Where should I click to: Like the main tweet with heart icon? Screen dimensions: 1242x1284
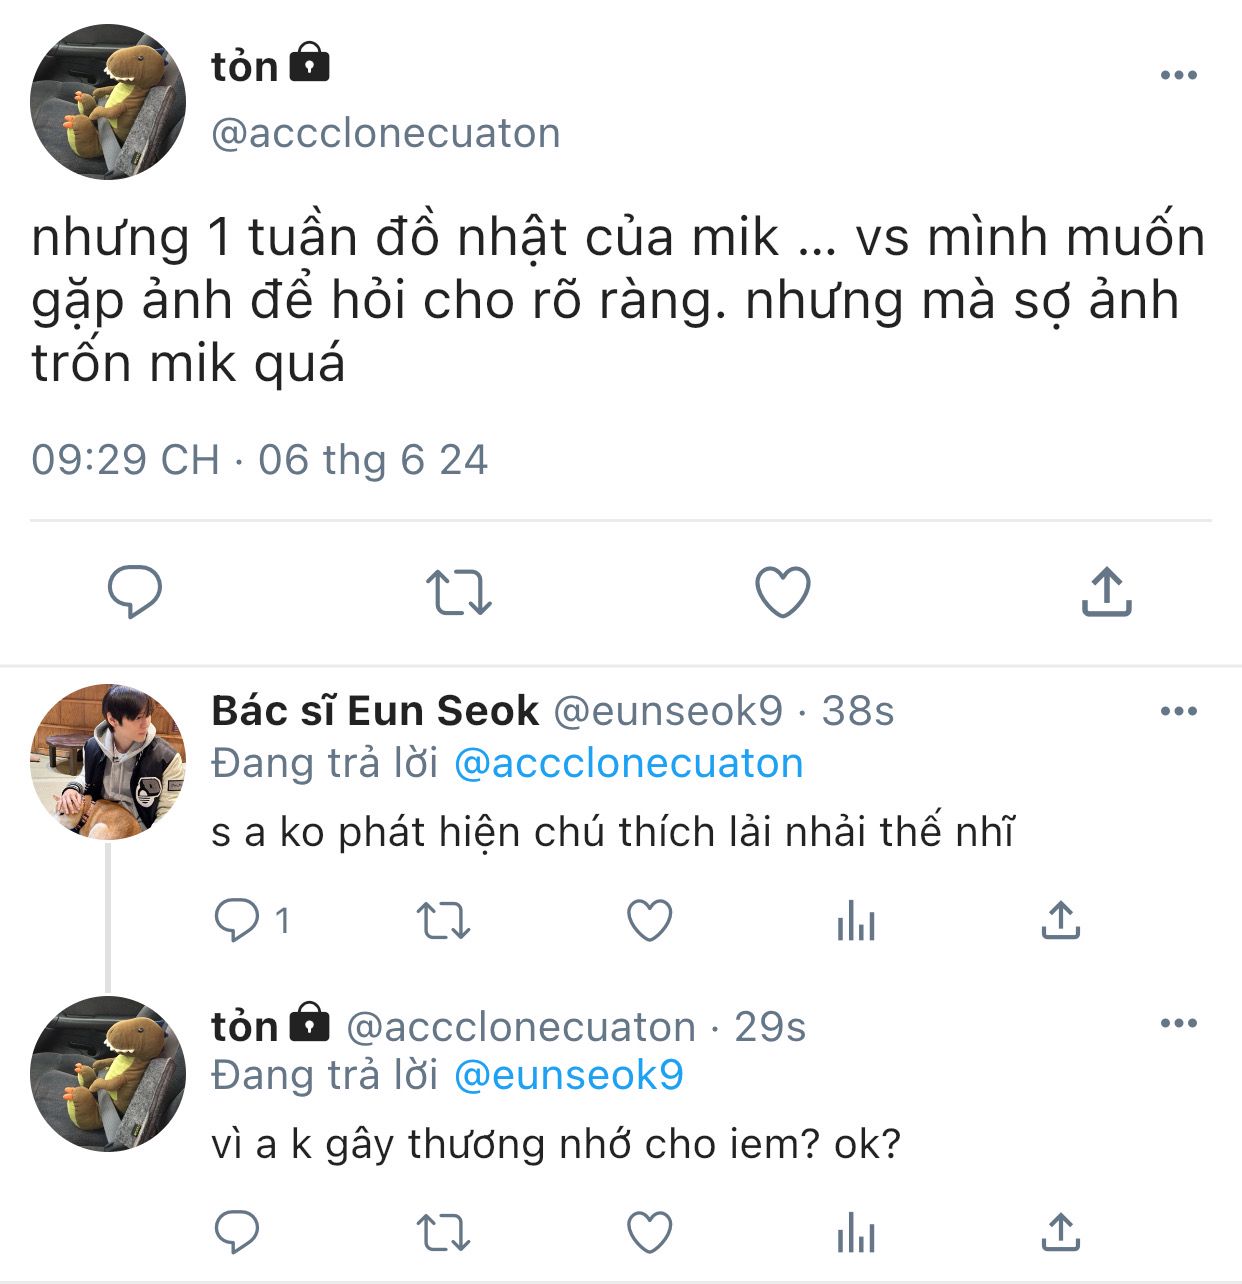(x=782, y=592)
